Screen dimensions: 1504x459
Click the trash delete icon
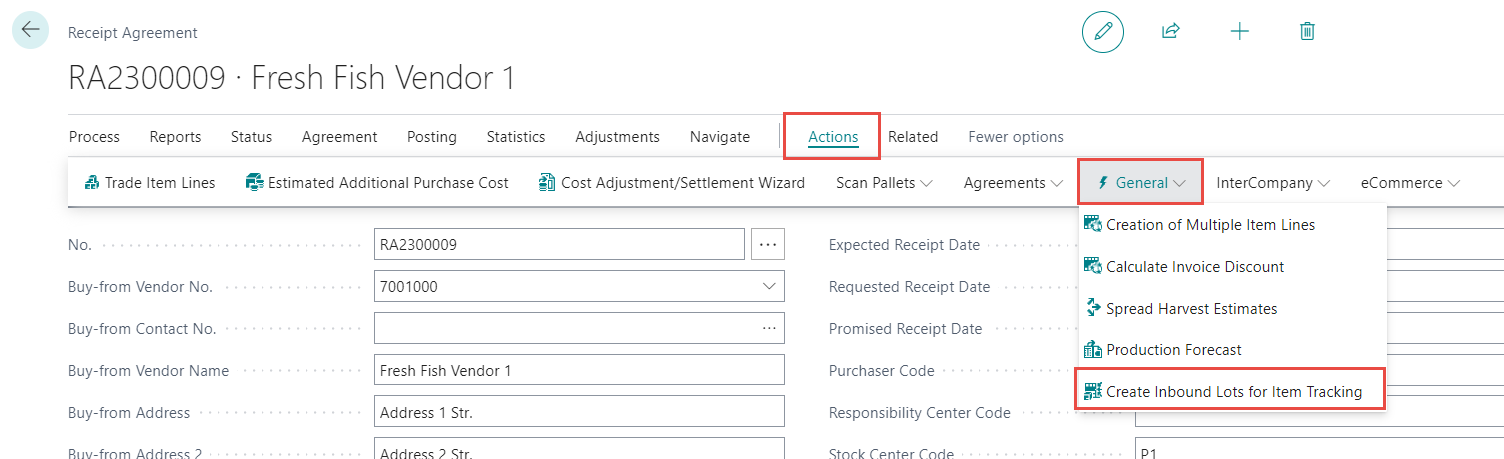click(1306, 32)
